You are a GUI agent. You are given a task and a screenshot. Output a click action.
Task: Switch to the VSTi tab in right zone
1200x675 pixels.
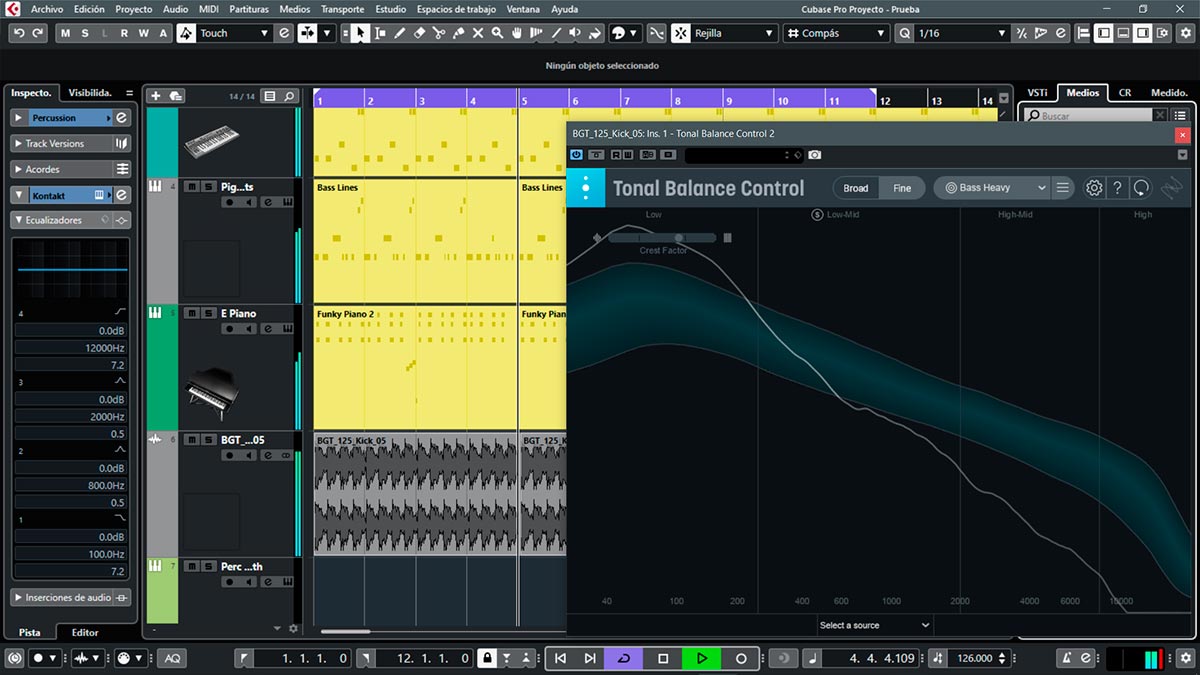coord(1038,93)
